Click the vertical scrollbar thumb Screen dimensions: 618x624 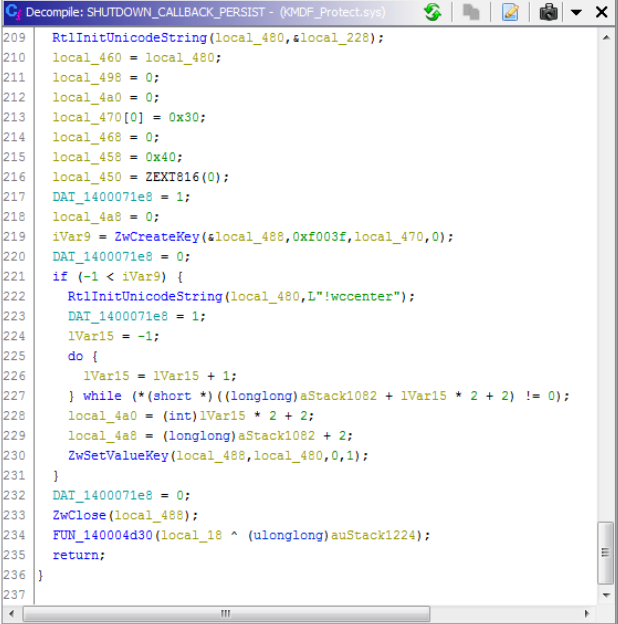[606, 554]
